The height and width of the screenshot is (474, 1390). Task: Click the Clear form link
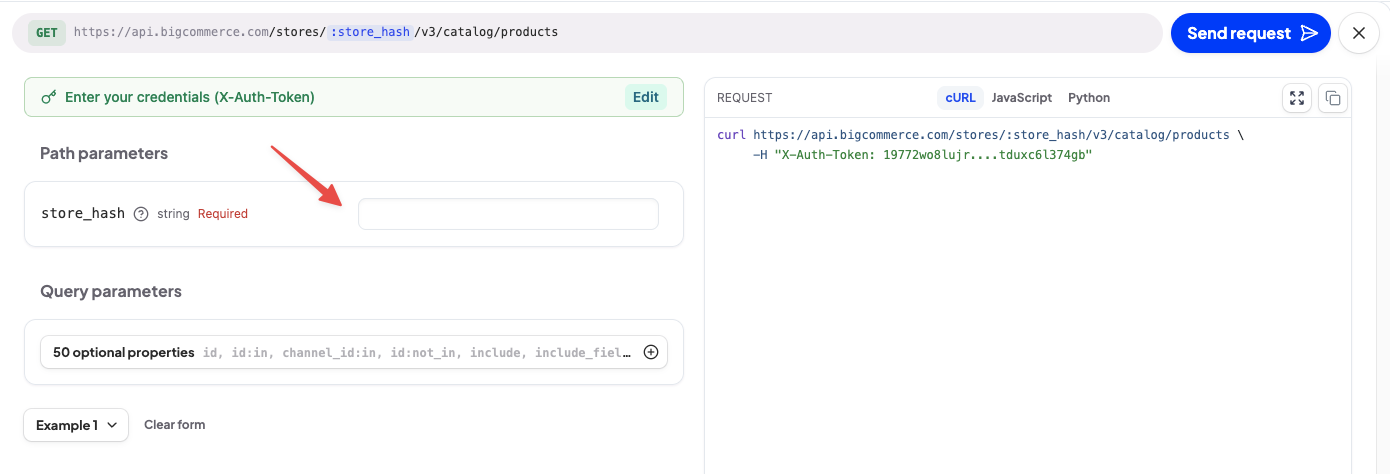point(175,425)
